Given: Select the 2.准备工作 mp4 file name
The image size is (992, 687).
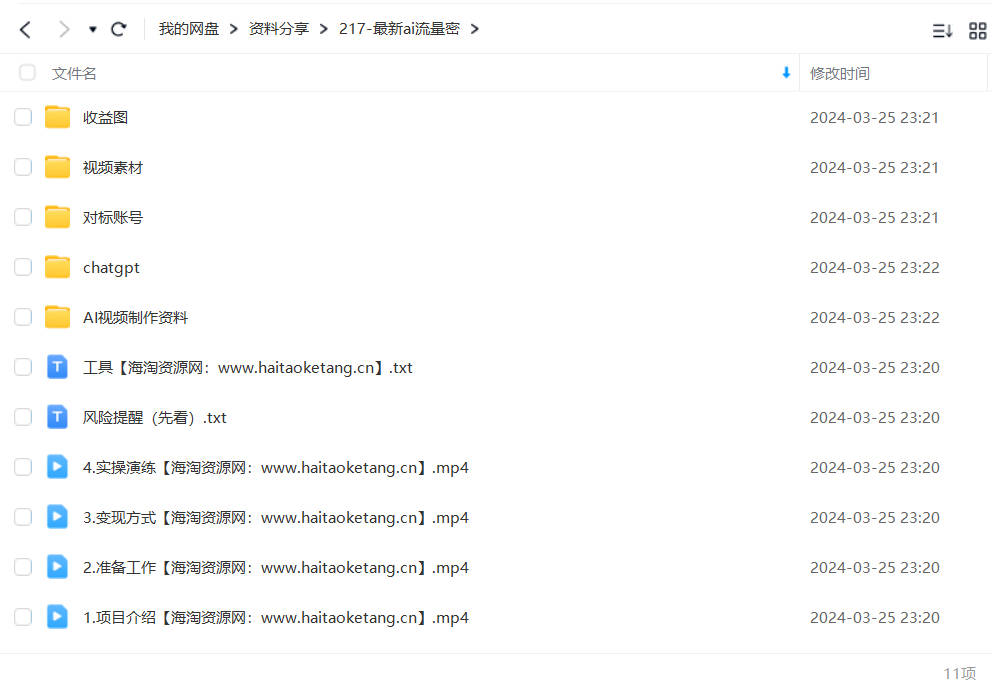Looking at the screenshot, I should pos(276,567).
